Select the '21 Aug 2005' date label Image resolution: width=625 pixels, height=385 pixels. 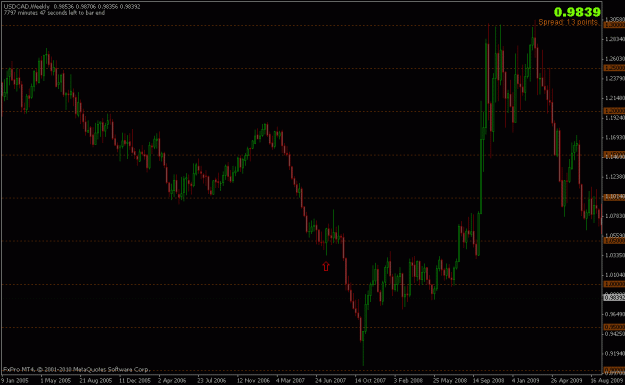(x=95, y=381)
